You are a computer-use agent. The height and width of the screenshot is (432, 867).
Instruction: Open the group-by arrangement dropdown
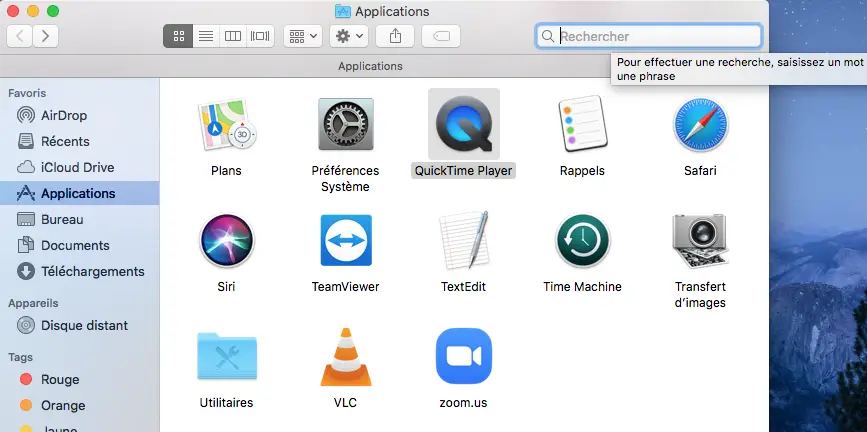pos(302,37)
